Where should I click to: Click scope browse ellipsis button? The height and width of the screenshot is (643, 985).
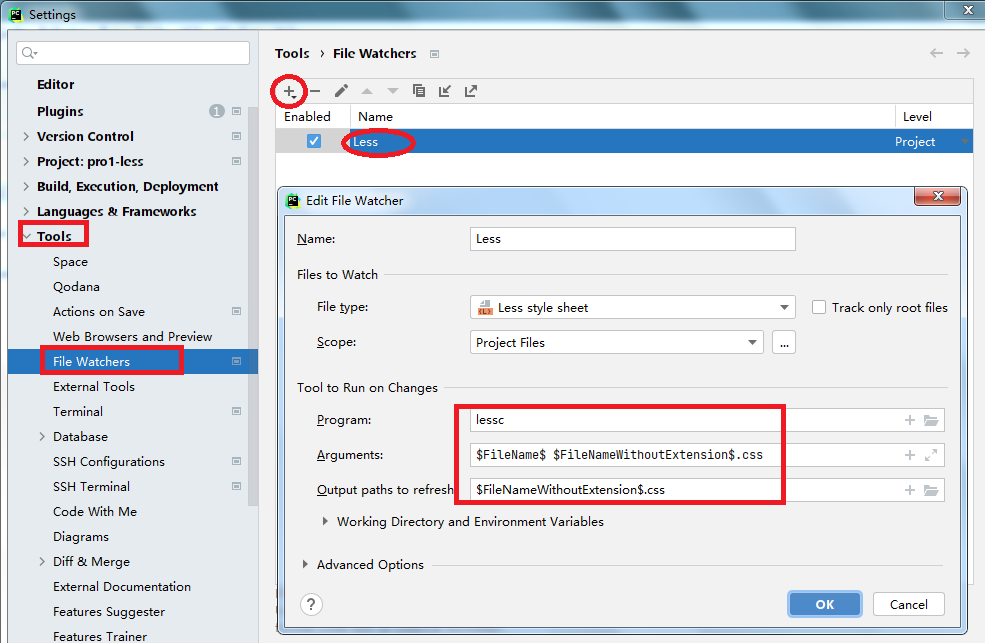tap(784, 343)
